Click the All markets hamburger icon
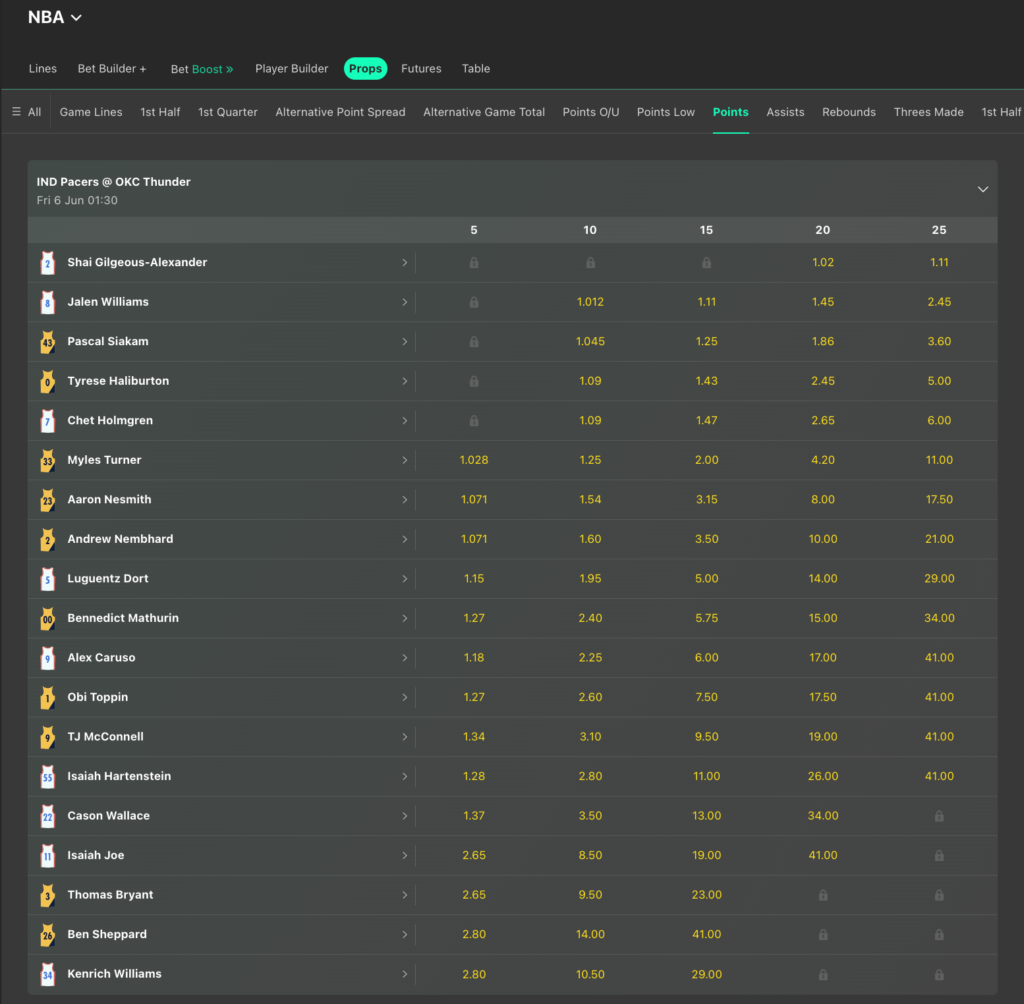This screenshot has height=1004, width=1024. [x=16, y=112]
